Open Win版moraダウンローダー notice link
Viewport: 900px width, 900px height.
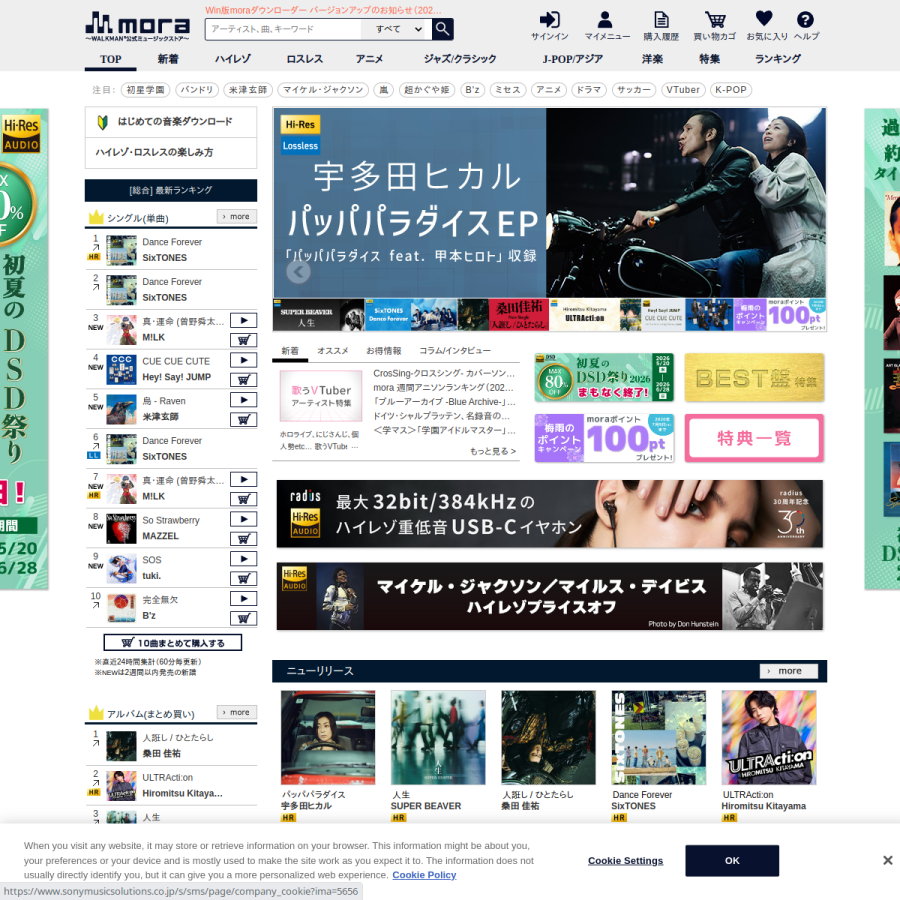[x=323, y=10]
